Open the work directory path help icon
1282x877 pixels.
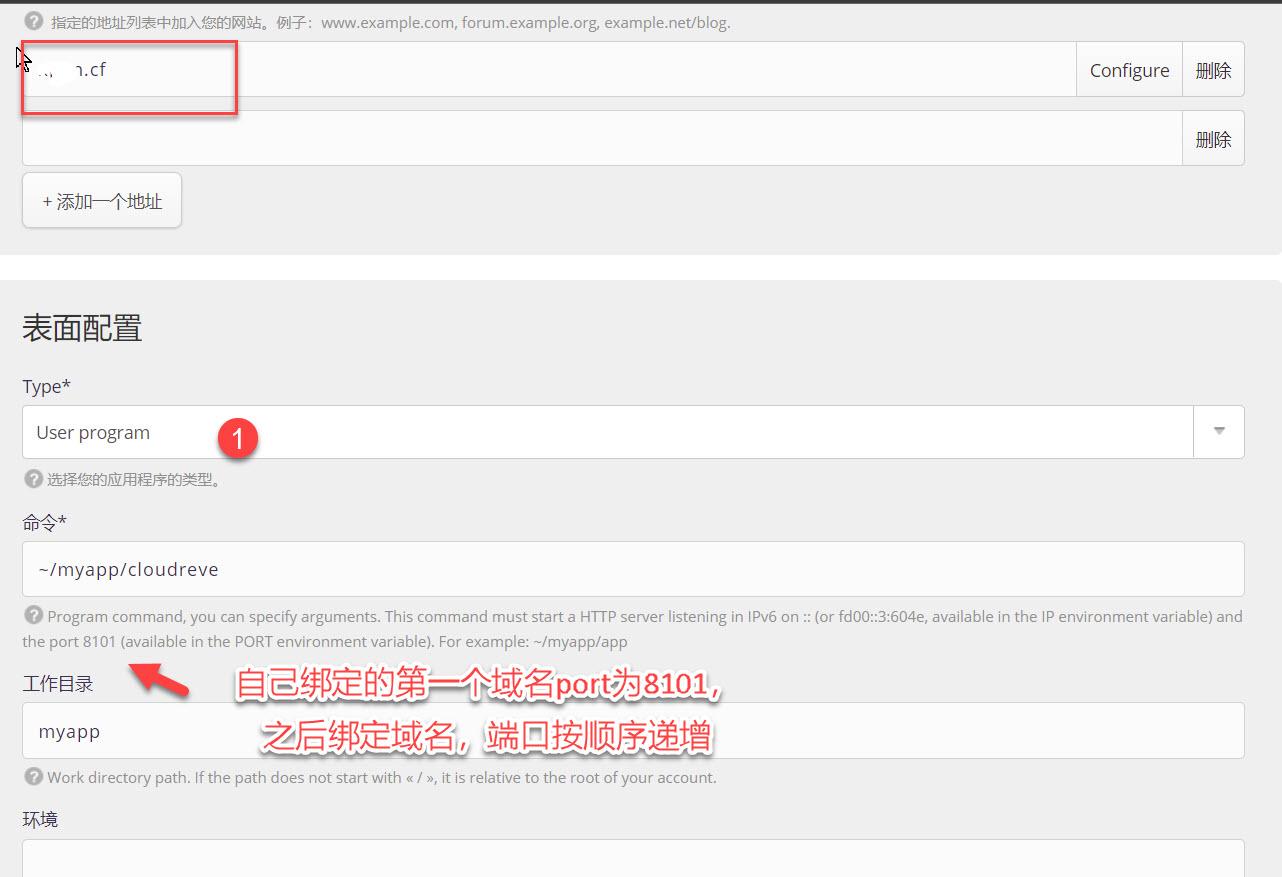(31, 777)
